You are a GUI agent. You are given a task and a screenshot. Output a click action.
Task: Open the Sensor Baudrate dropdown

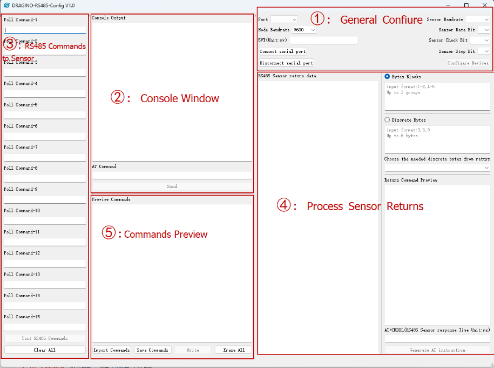478,19
